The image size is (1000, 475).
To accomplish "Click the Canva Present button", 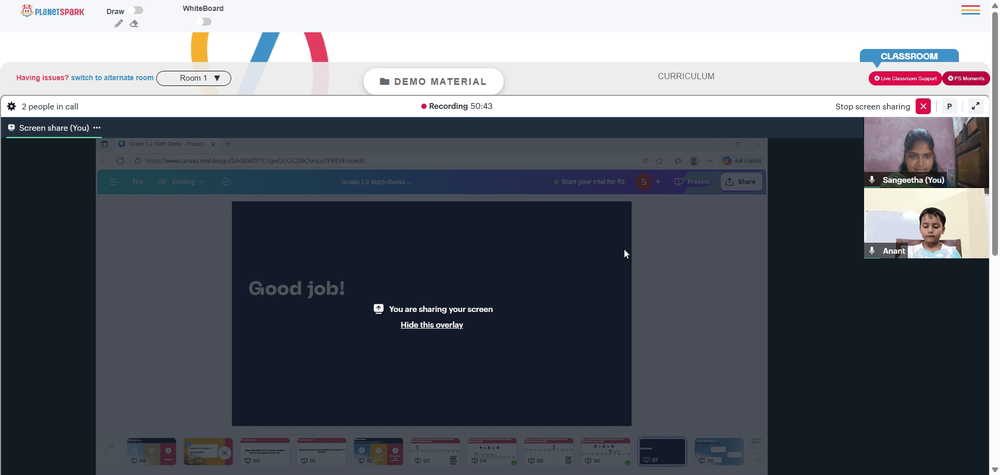I will (x=692, y=182).
